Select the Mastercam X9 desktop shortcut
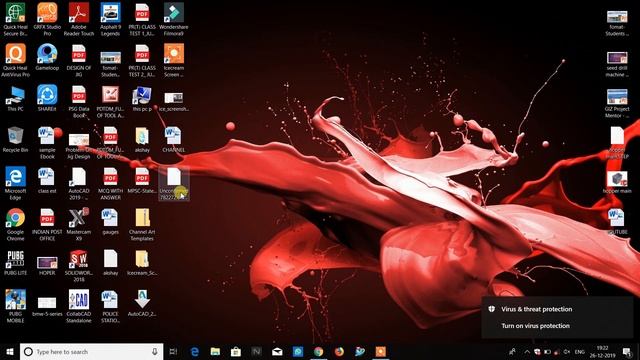The image size is (640, 360). coord(79,224)
